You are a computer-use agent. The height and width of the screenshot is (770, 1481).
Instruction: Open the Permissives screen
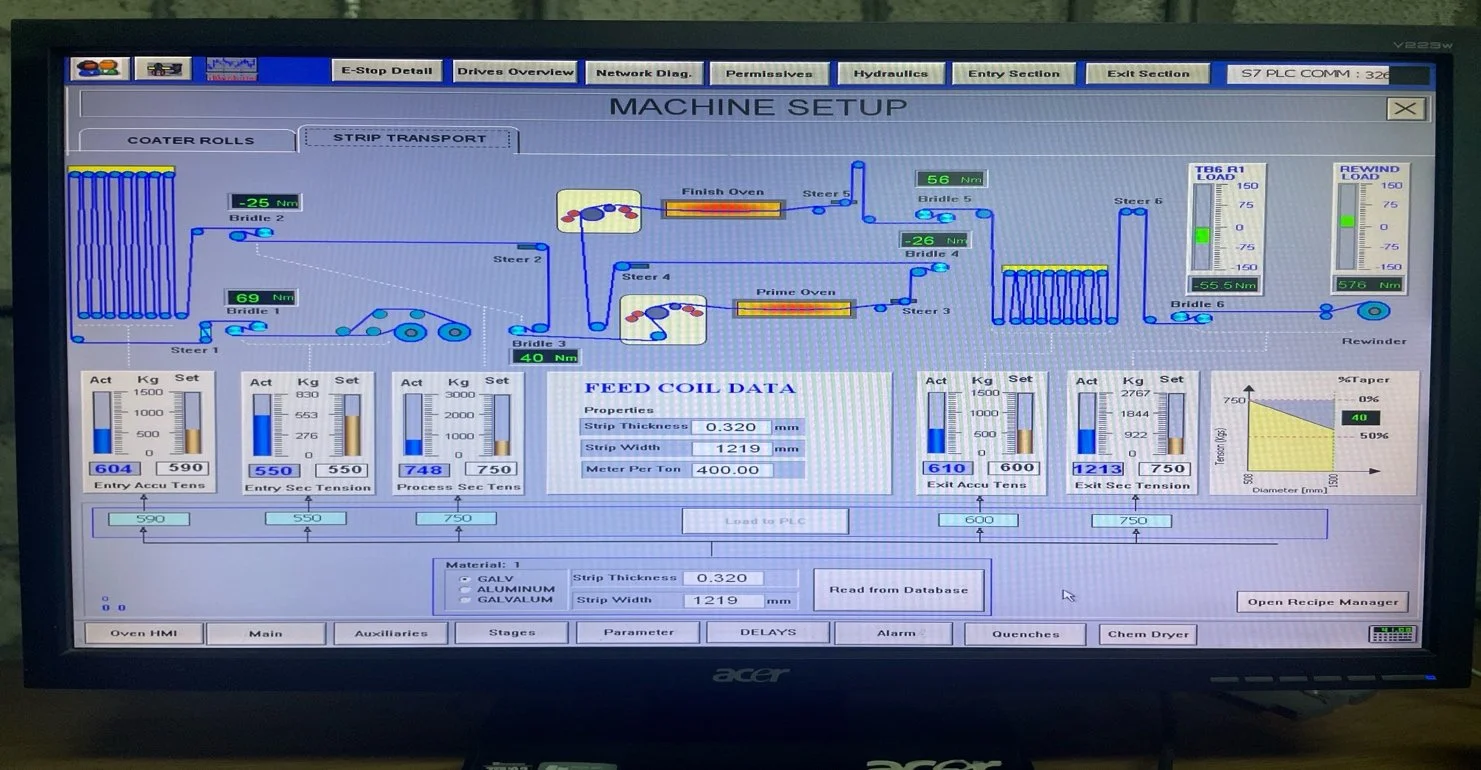[x=769, y=74]
